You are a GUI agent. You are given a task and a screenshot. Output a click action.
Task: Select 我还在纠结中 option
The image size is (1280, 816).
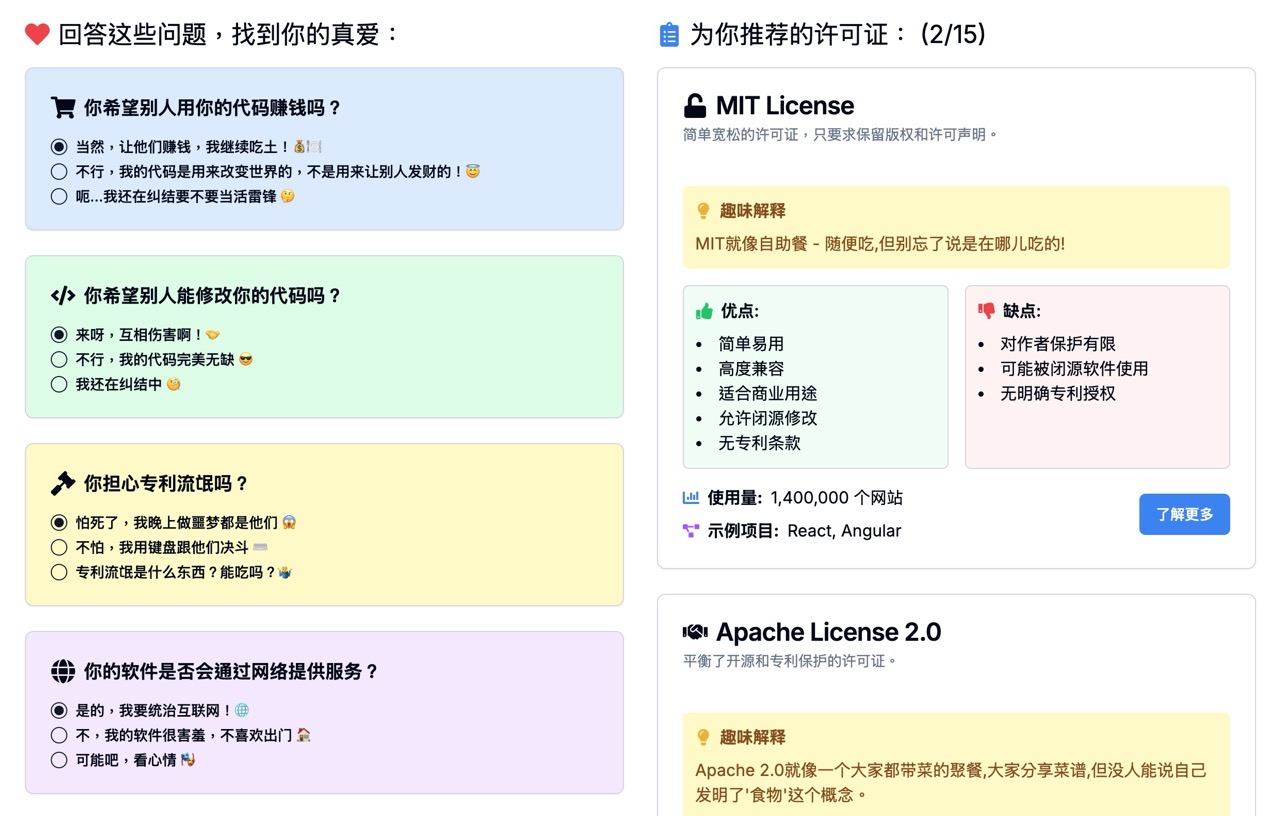coord(59,384)
